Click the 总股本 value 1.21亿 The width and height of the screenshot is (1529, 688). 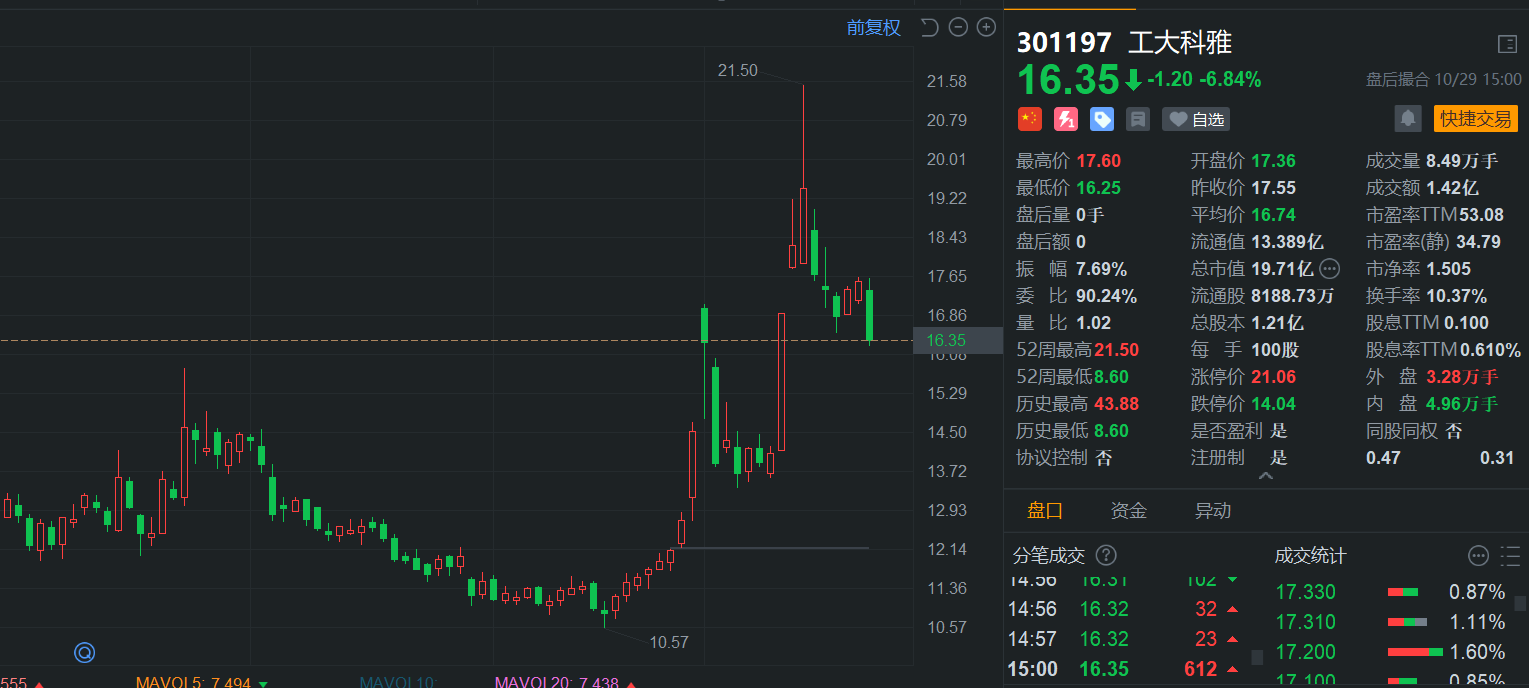(x=1277, y=323)
